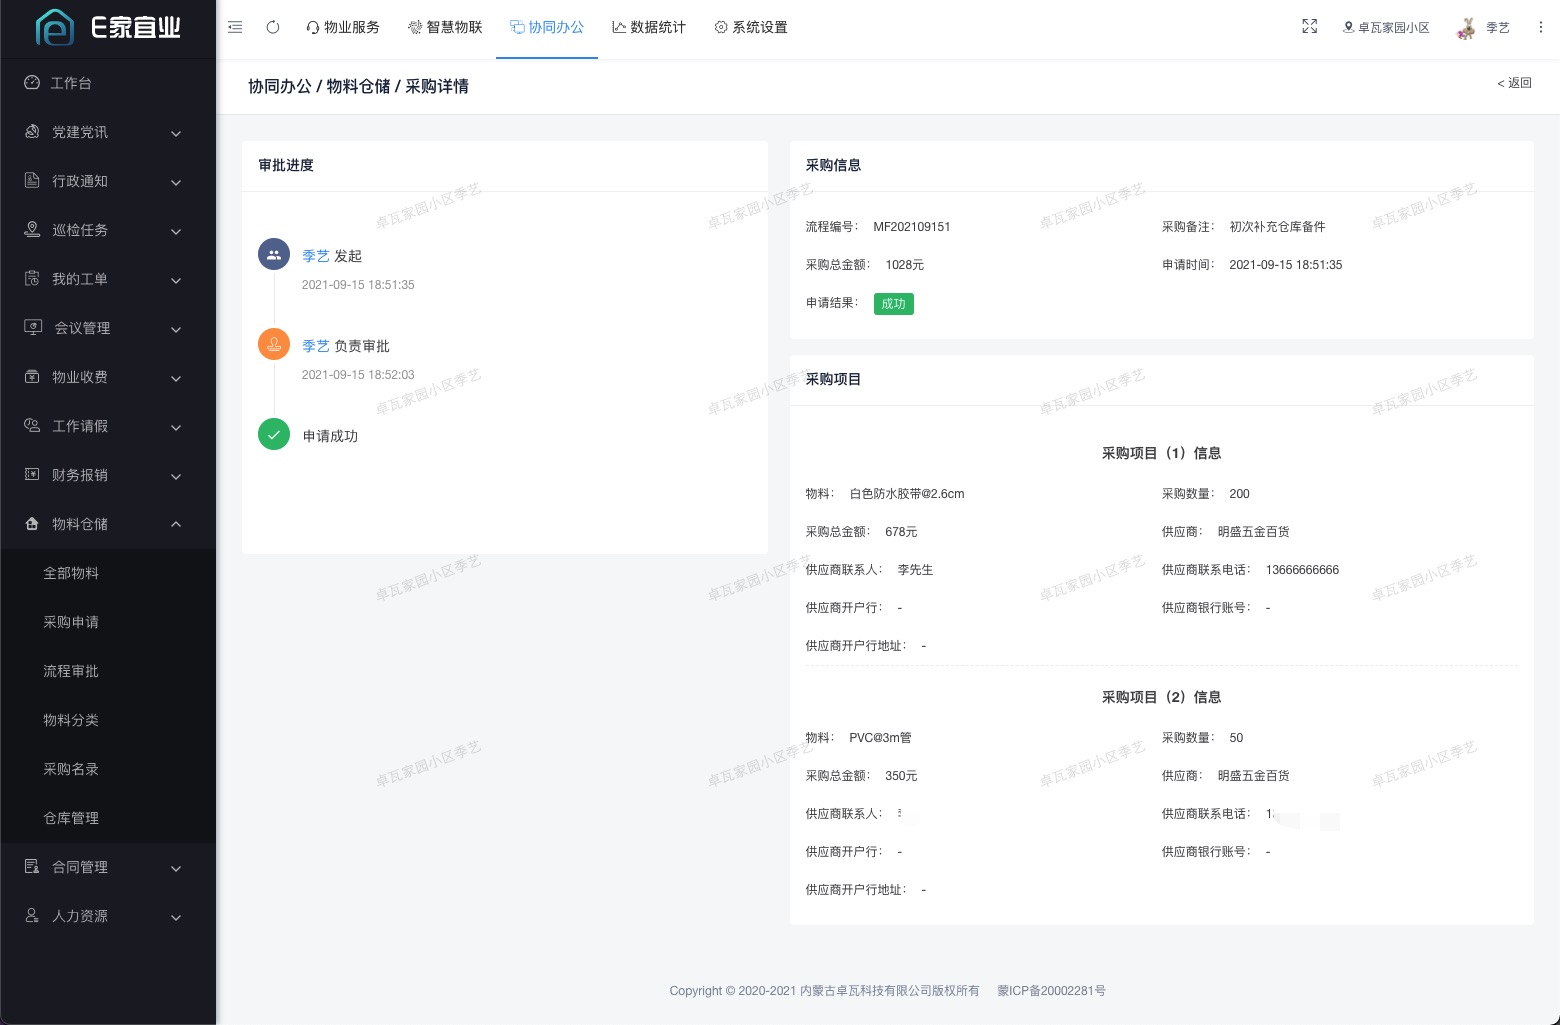This screenshot has width=1560, height=1025.
Task: Click the 卓瓦家园小区 location icon
Action: 1348,28
